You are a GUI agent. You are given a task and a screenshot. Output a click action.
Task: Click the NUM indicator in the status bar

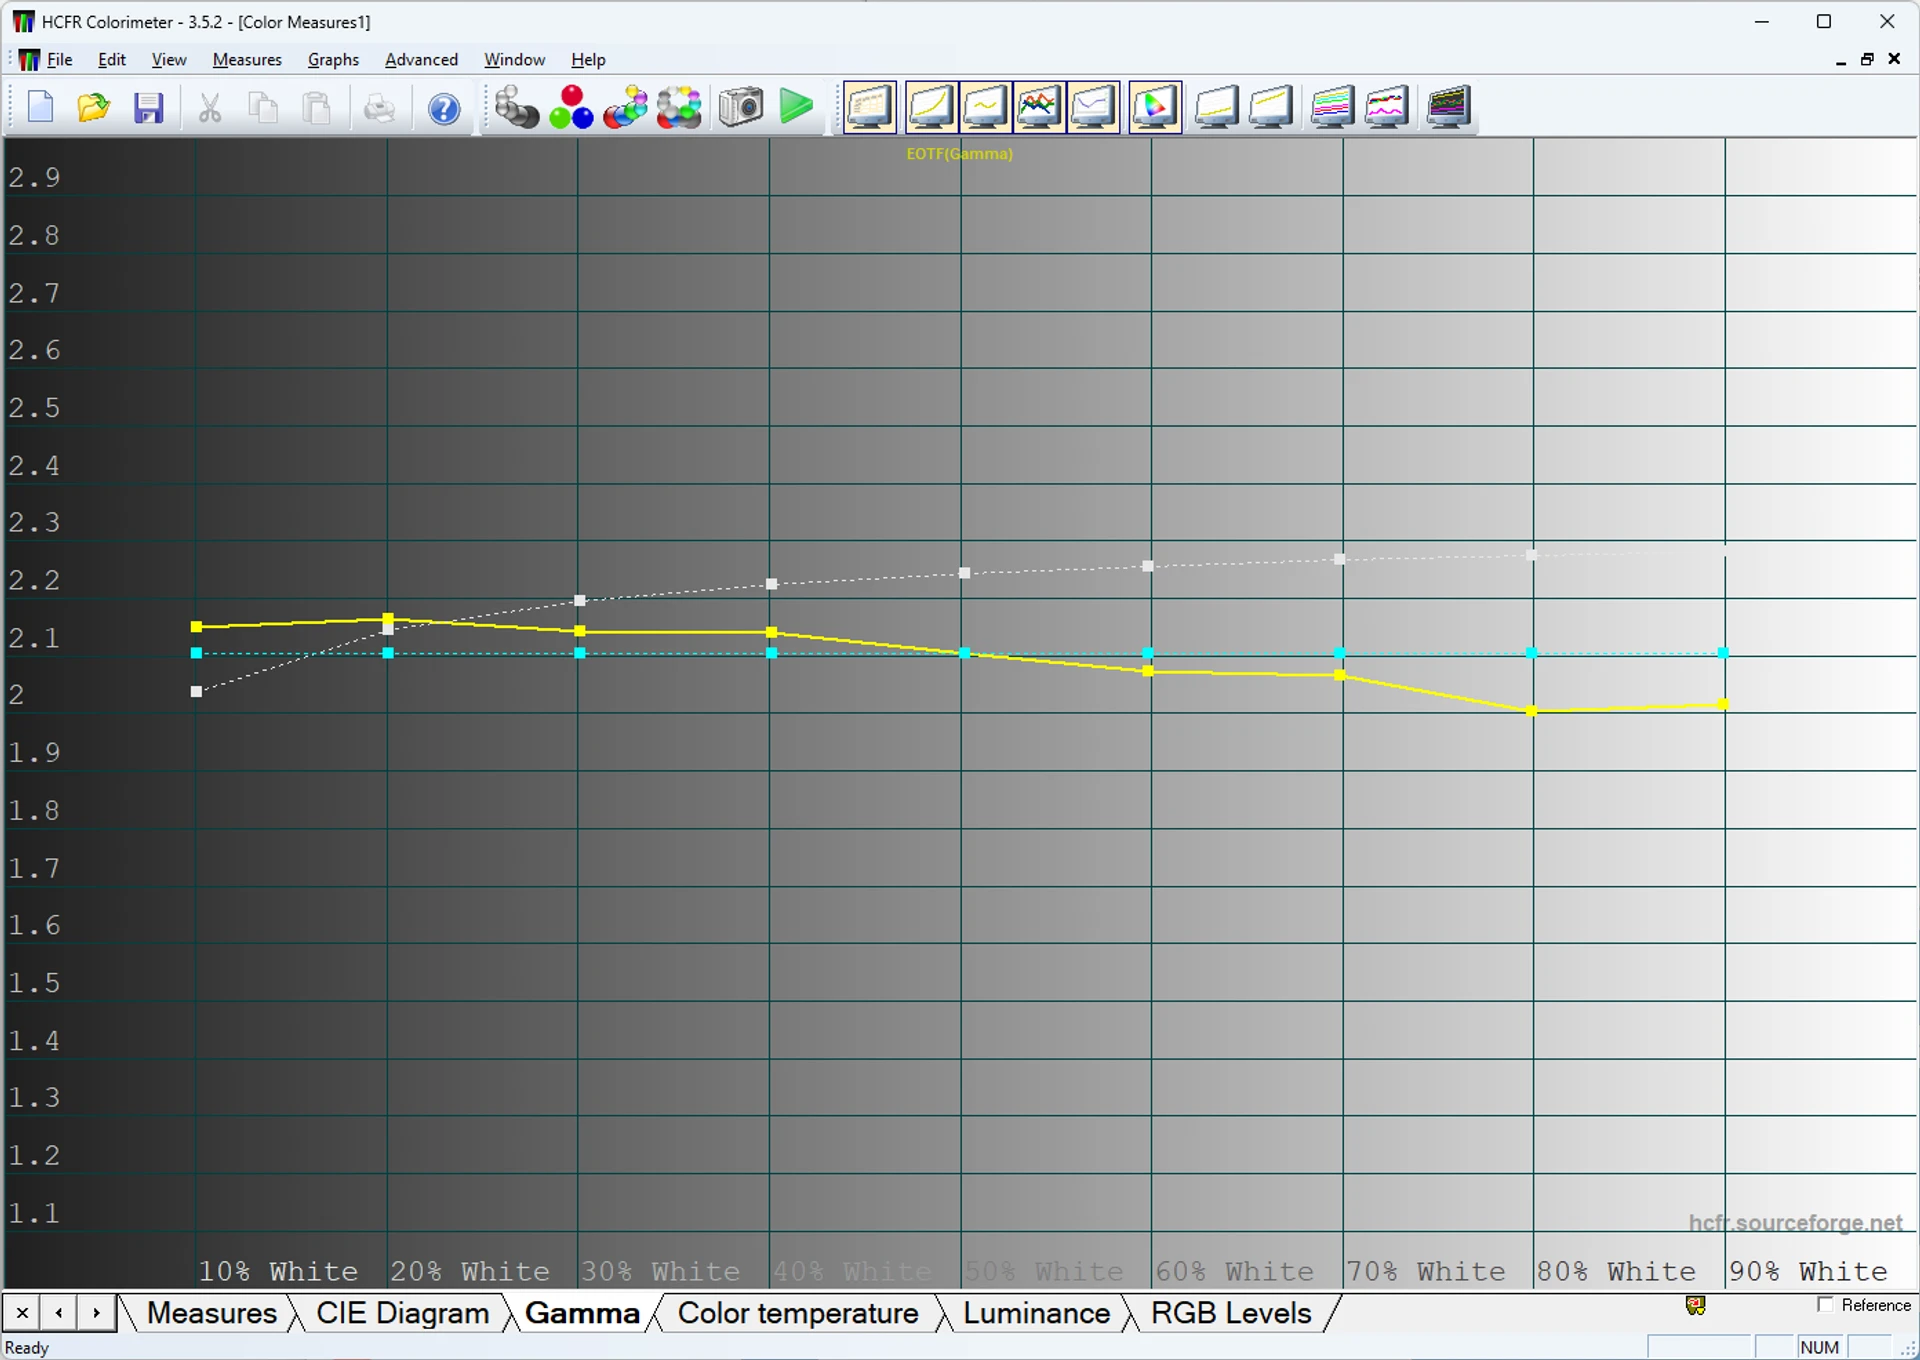click(x=1819, y=1347)
